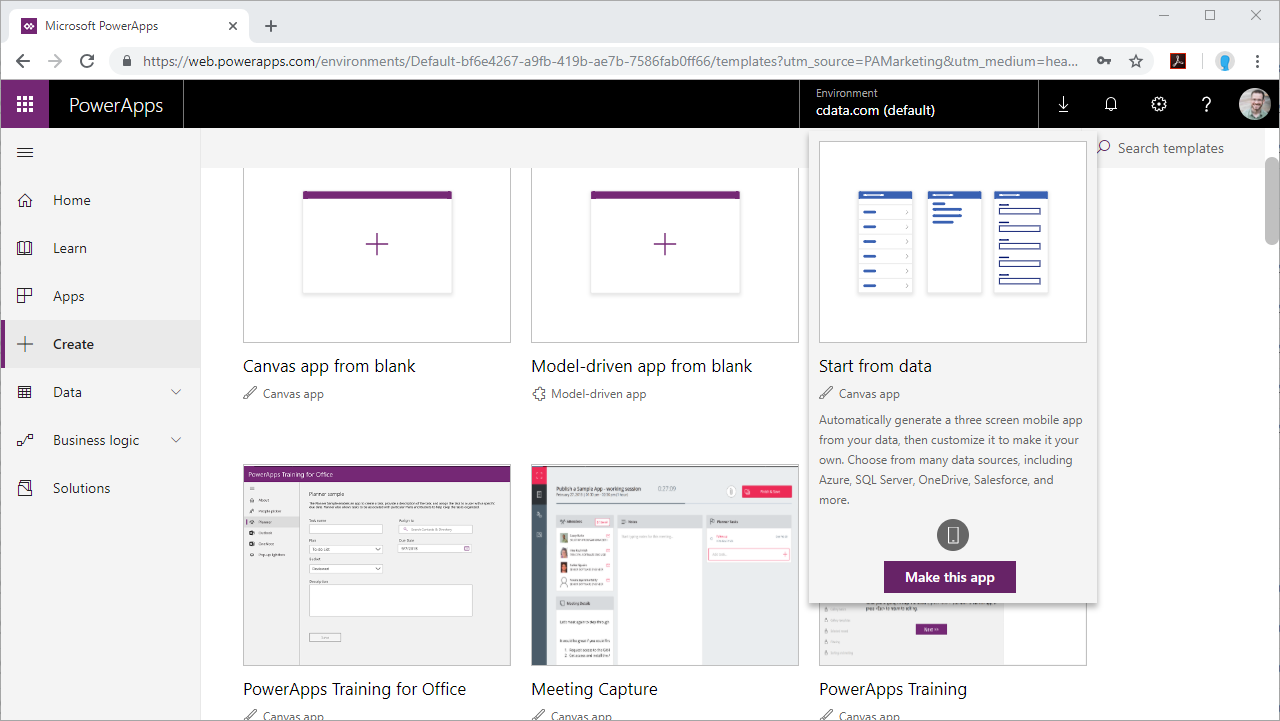This screenshot has width=1280, height=721.
Task: Click the search templates magnifier icon
Action: click(1104, 147)
